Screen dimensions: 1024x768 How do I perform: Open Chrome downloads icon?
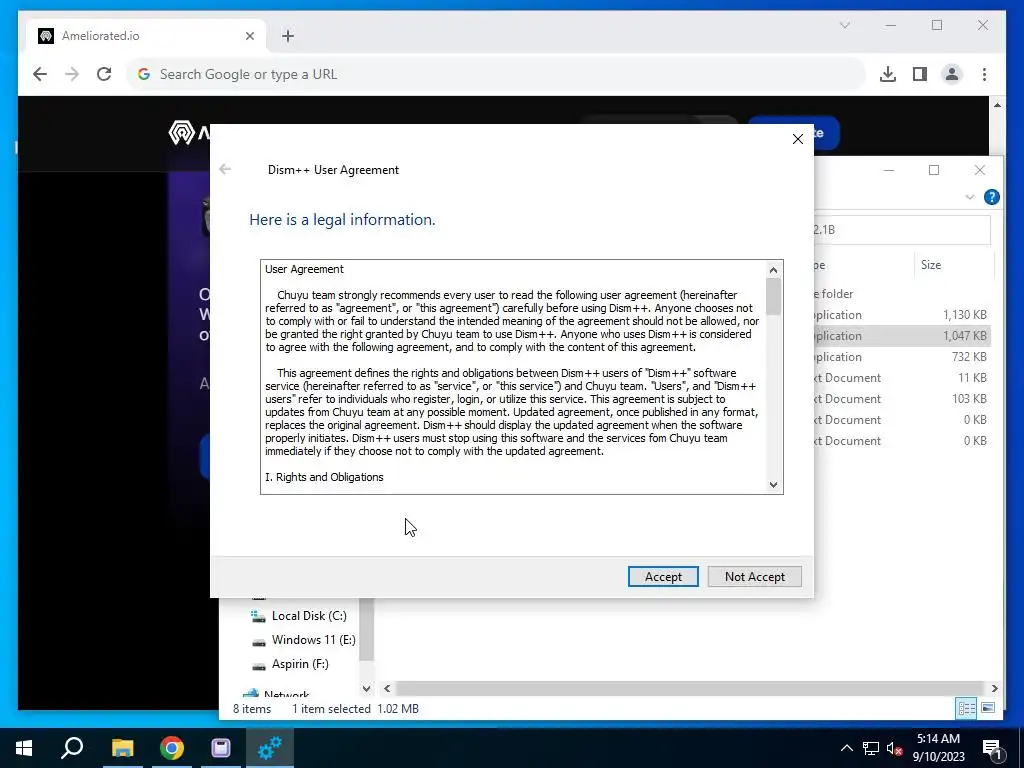(x=888, y=74)
